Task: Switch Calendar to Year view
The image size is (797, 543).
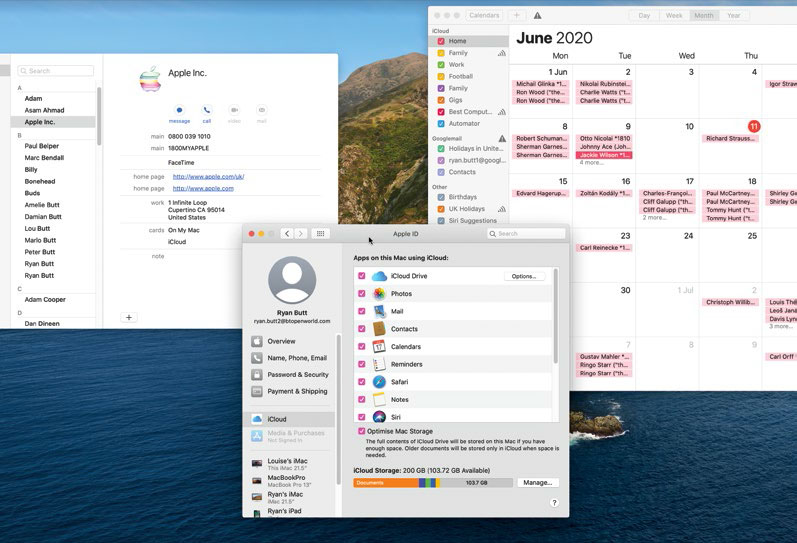Action: coord(733,15)
